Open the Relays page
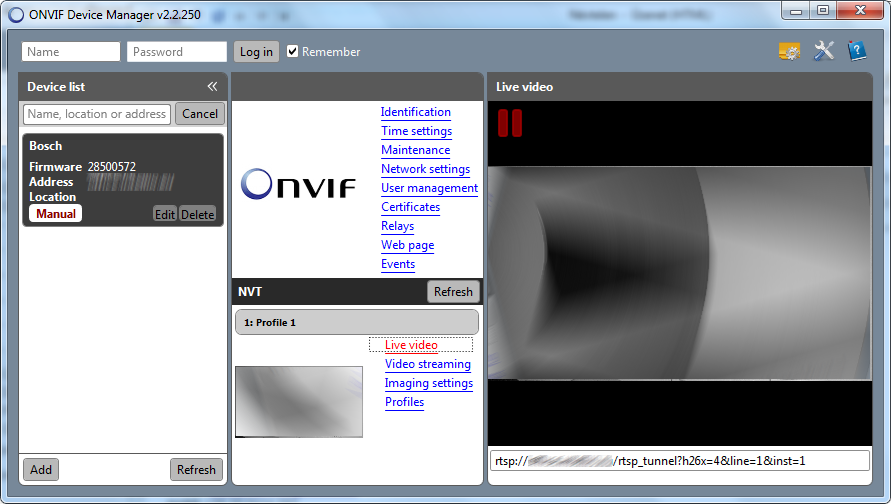Screen dimensions: 891x504 397,226
